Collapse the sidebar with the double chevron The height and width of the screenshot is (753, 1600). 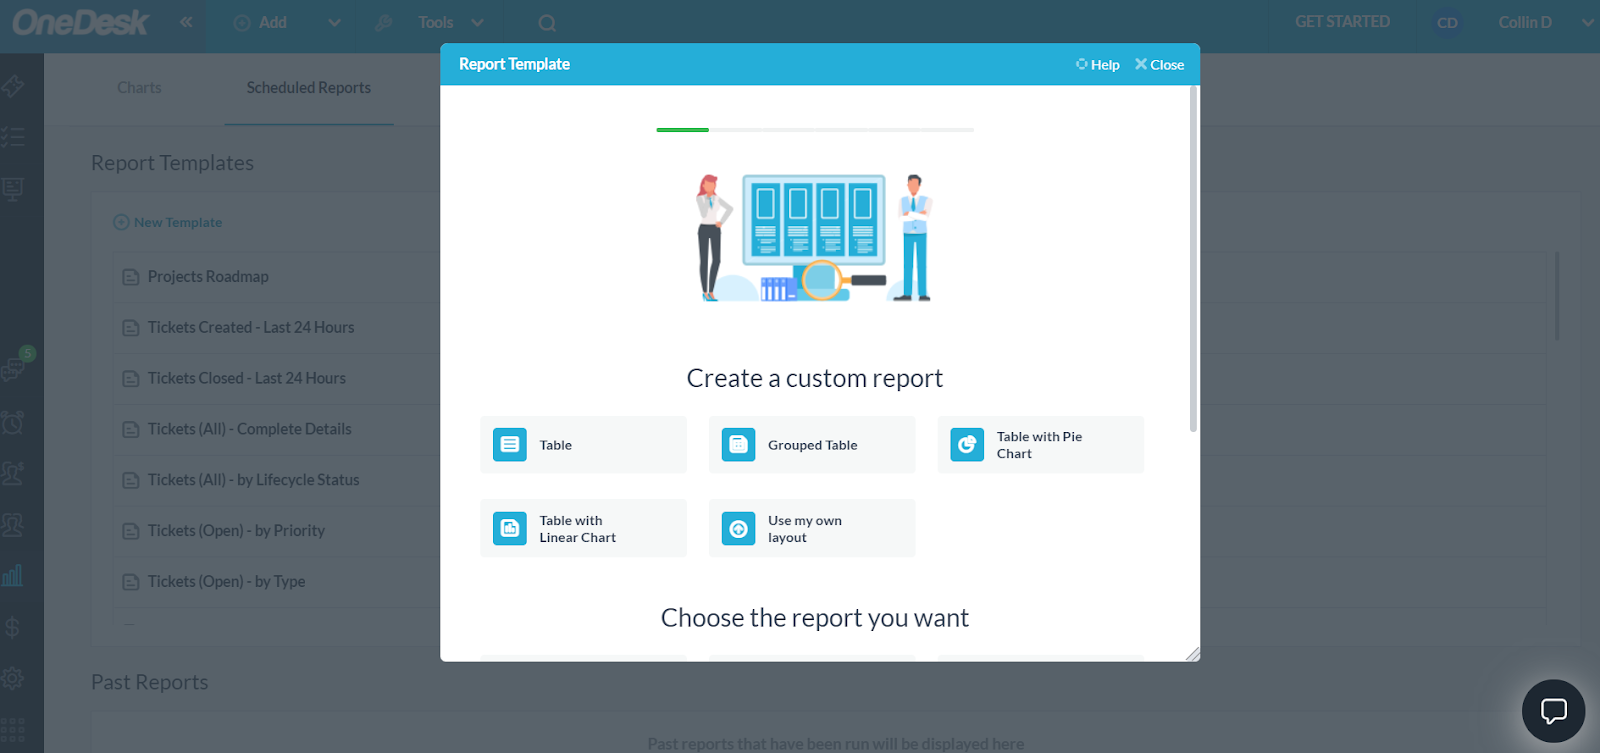[186, 22]
